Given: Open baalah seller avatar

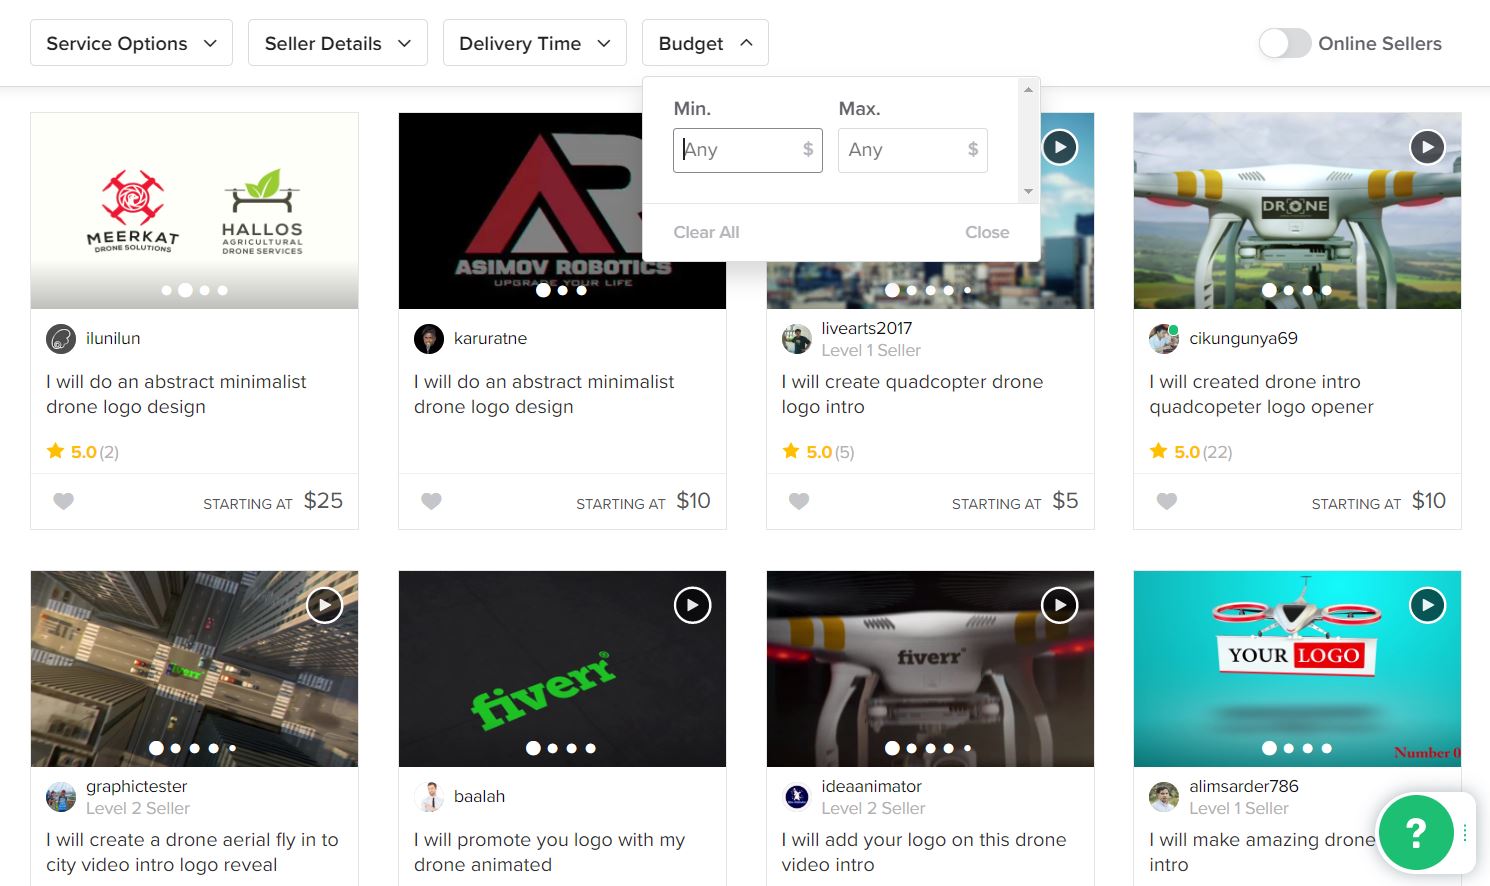Looking at the screenshot, I should tap(429, 797).
